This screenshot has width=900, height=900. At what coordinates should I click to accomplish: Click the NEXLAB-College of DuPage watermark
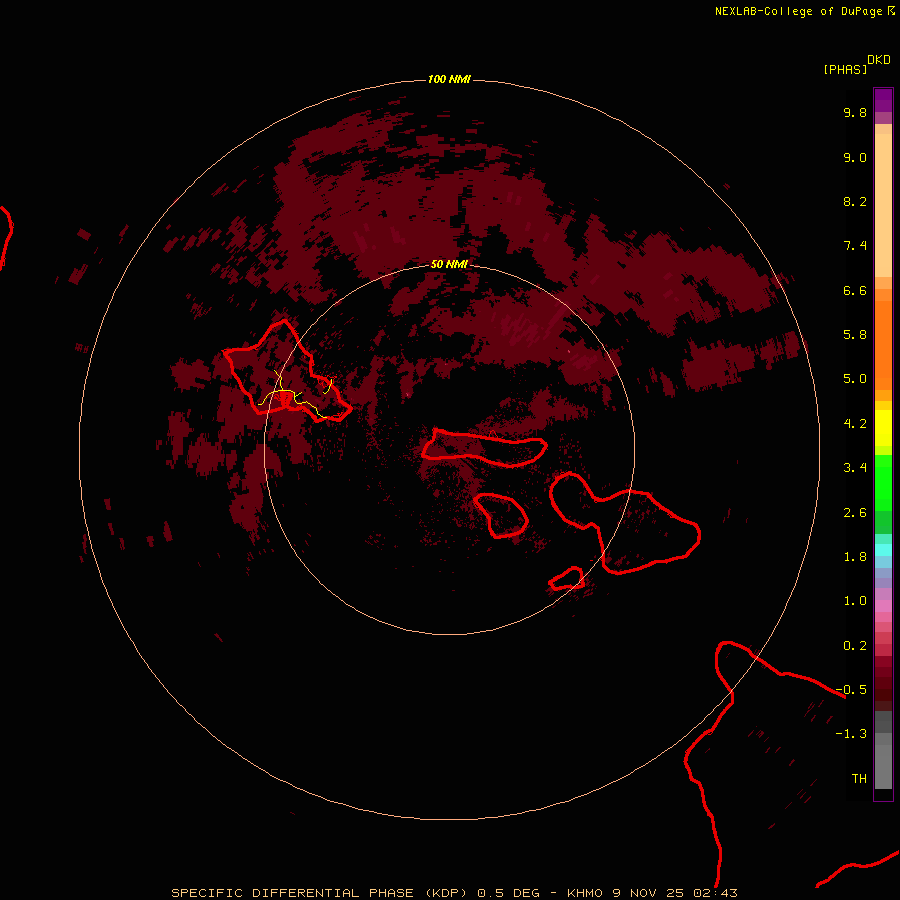pos(804,11)
